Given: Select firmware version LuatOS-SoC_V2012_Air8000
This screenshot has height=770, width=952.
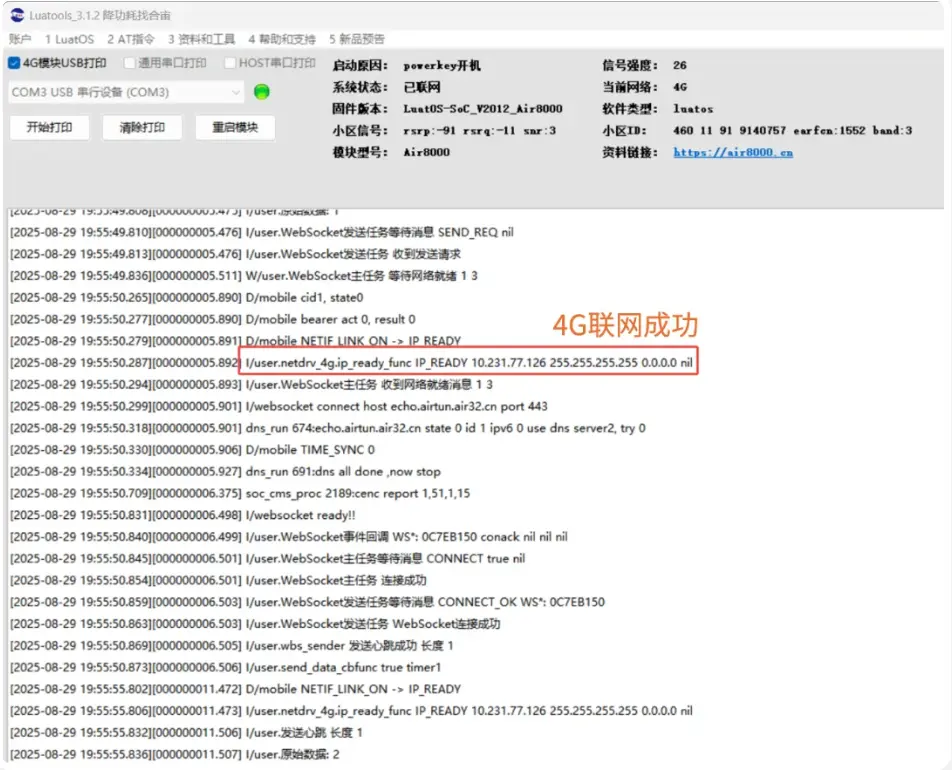Looking at the screenshot, I should coord(483,109).
